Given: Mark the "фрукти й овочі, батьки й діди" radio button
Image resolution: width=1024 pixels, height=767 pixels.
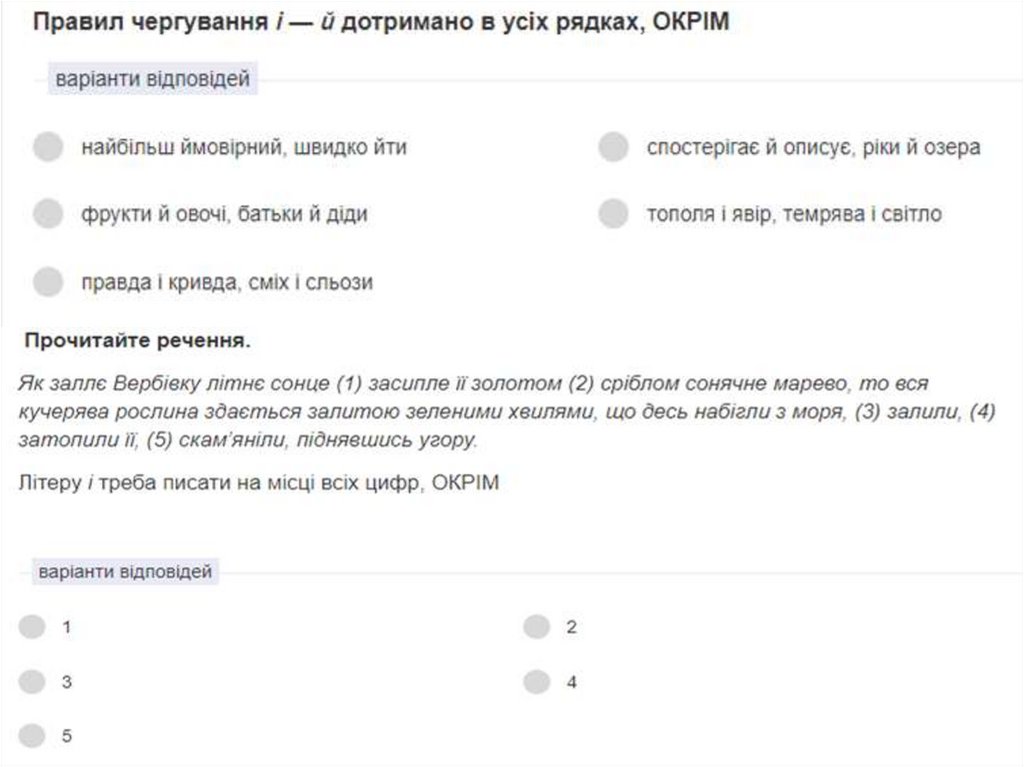Looking at the screenshot, I should (48, 214).
